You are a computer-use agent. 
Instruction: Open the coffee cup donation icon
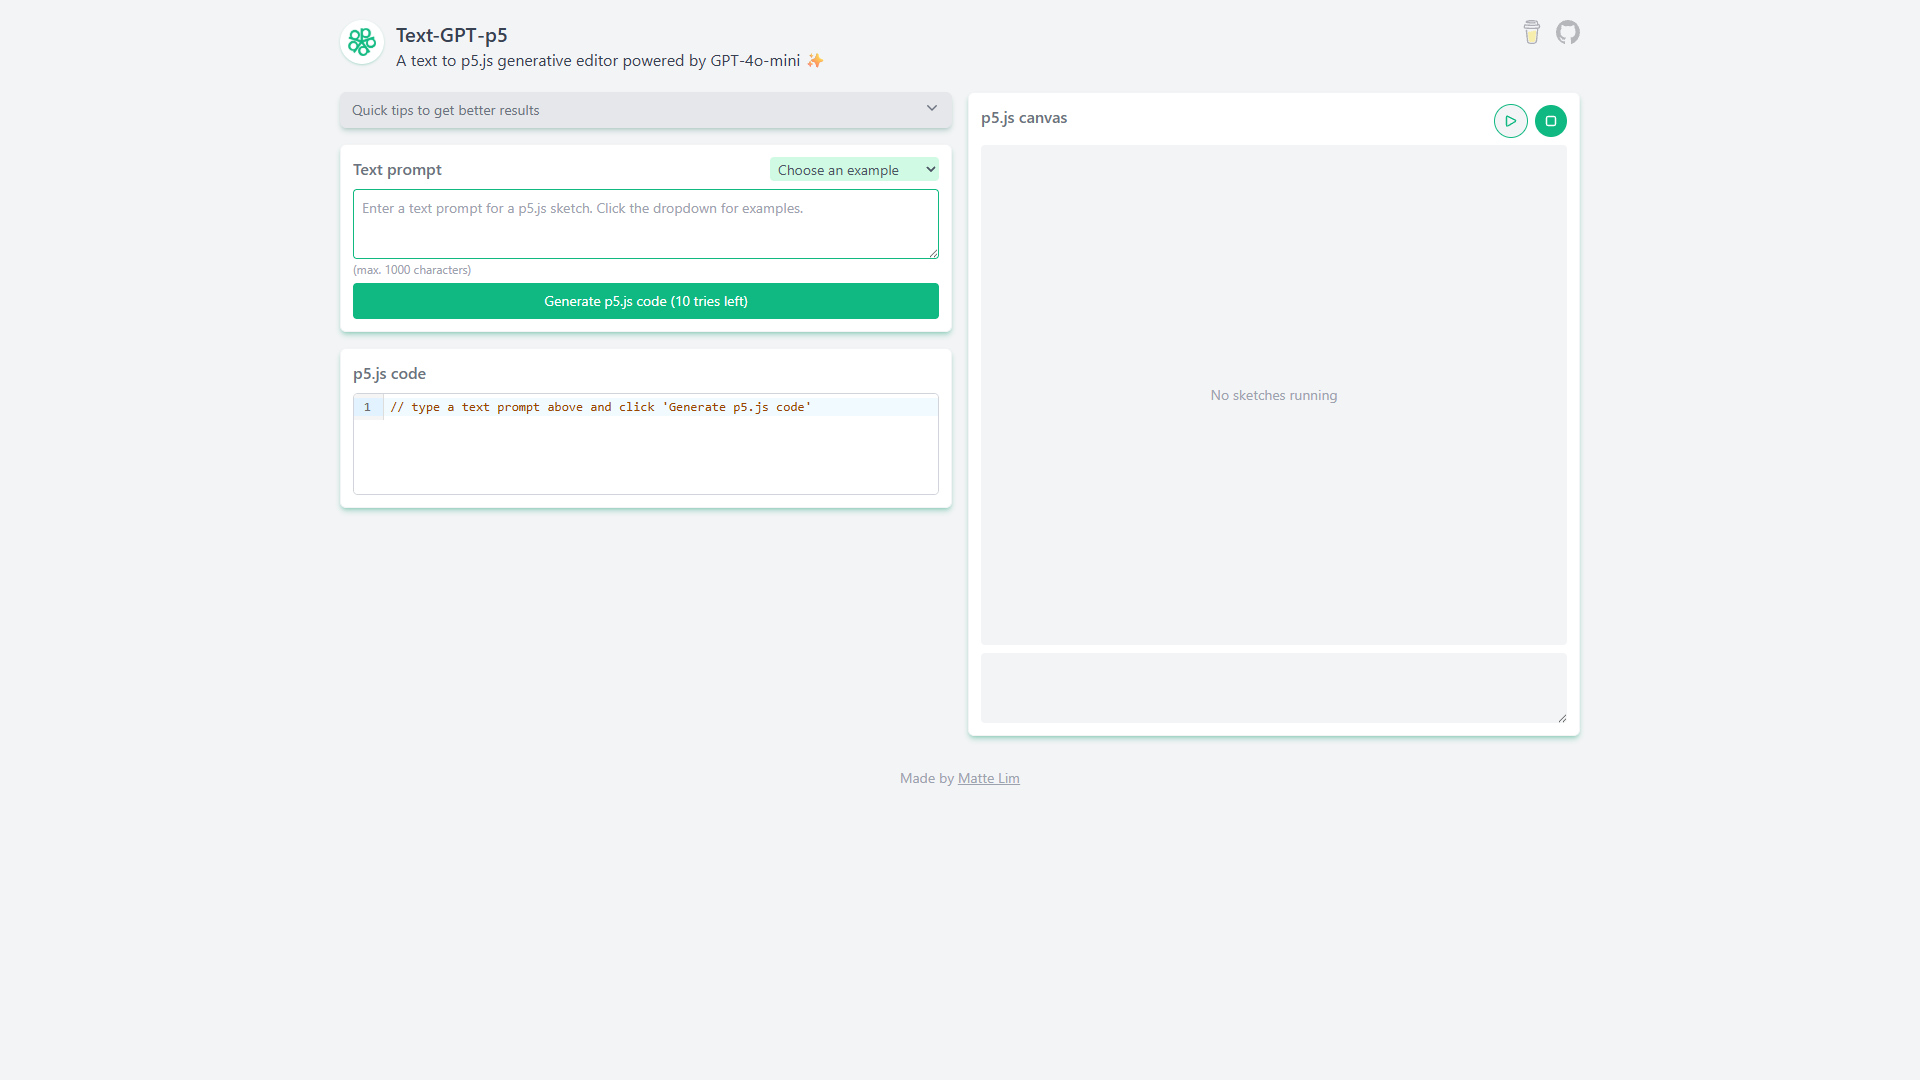pos(1532,32)
